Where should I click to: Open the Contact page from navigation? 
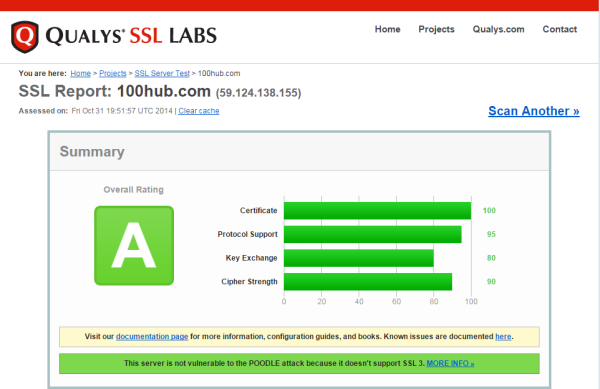559,29
